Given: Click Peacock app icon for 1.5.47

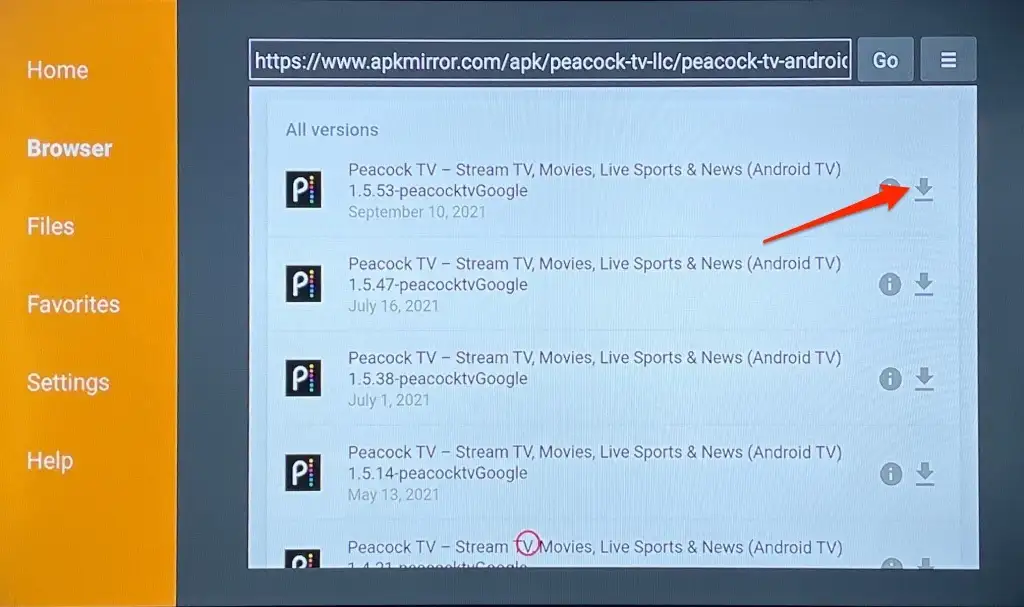Looking at the screenshot, I should 303,284.
